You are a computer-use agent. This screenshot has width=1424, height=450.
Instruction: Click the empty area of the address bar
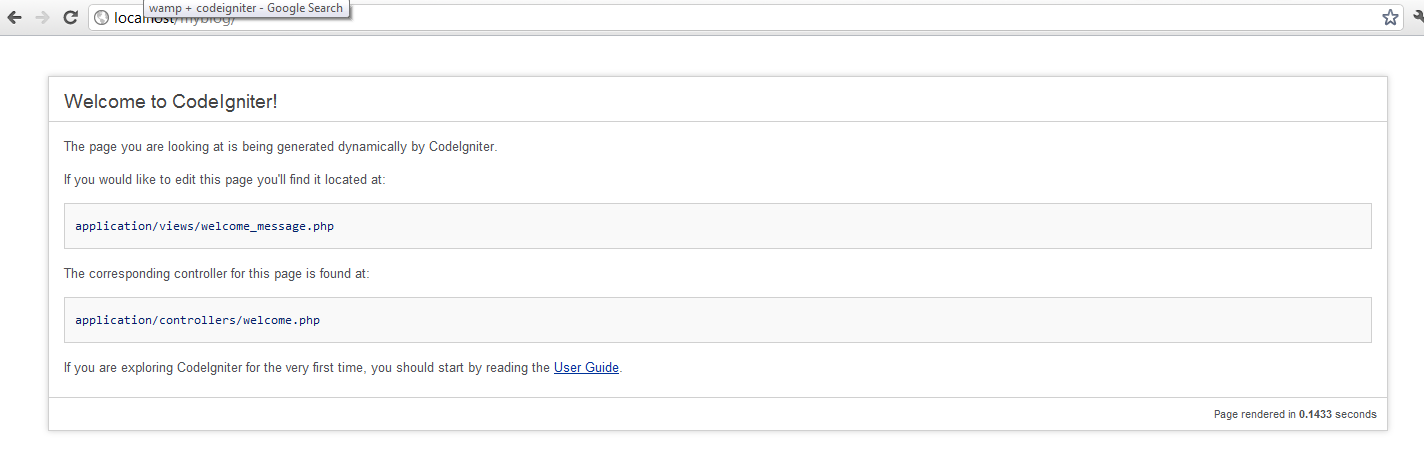tap(800, 18)
